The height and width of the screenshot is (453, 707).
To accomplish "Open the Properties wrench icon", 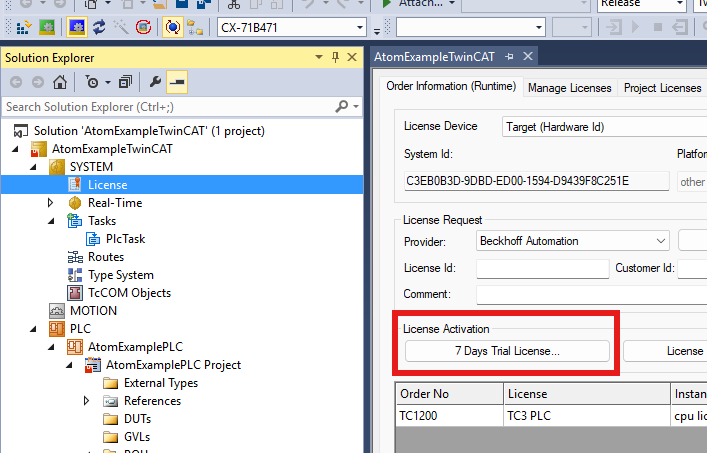I will click(155, 82).
